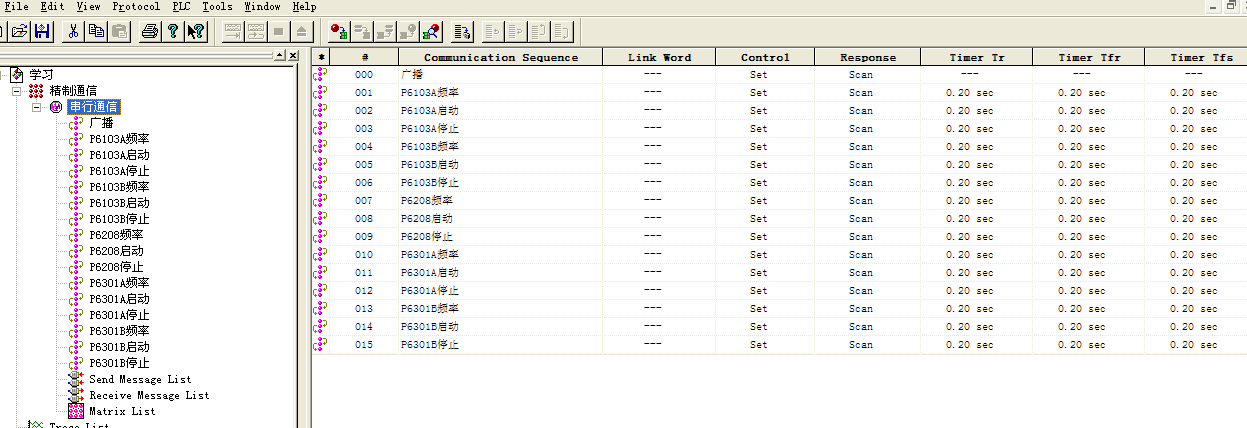The height and width of the screenshot is (428, 1247).
Task: Click the Cut scissors icon
Action: [x=73, y=31]
